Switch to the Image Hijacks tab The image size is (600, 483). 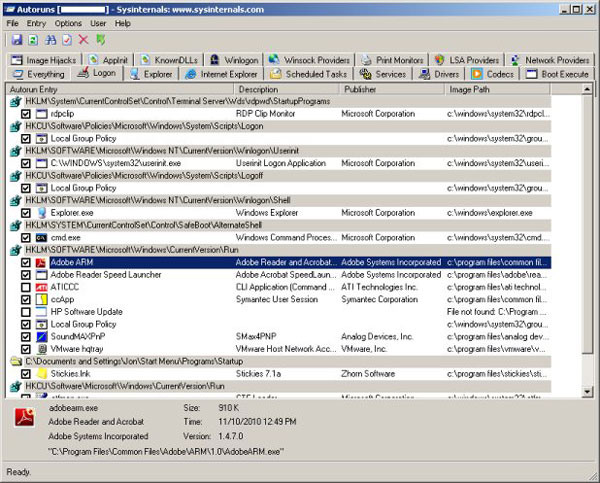(44, 60)
